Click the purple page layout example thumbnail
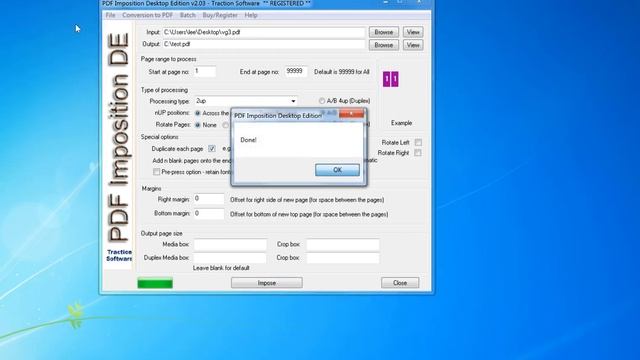640x360 pixels. point(391,79)
